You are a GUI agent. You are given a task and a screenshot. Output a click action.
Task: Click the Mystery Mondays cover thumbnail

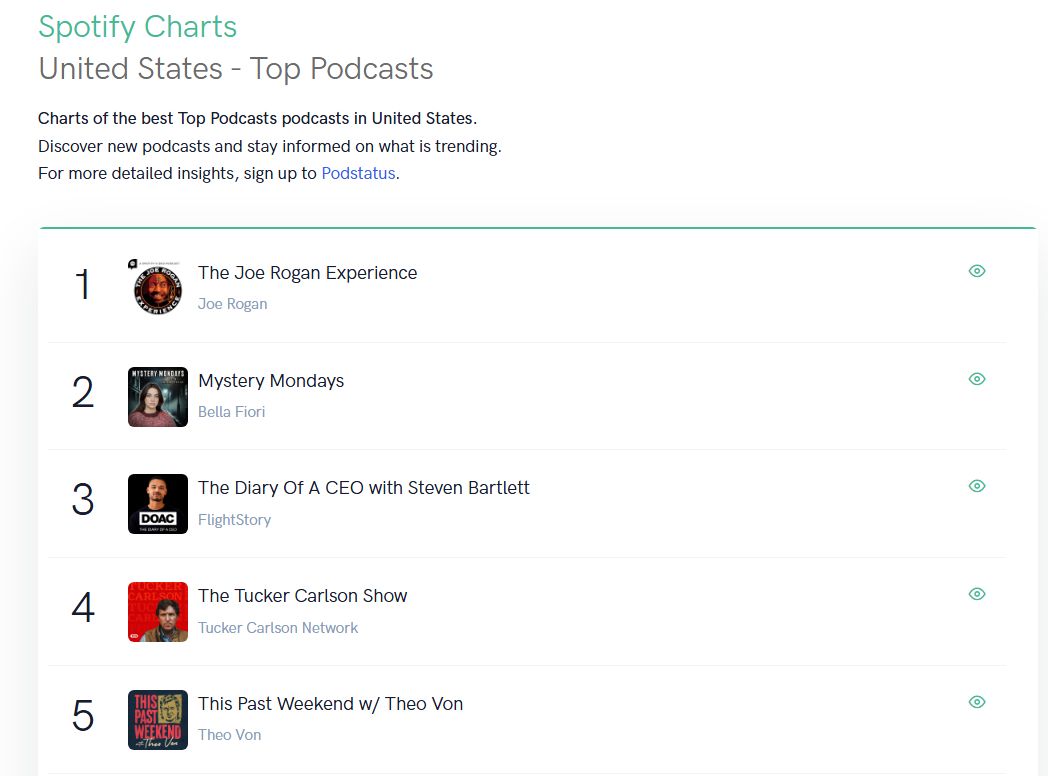click(158, 397)
